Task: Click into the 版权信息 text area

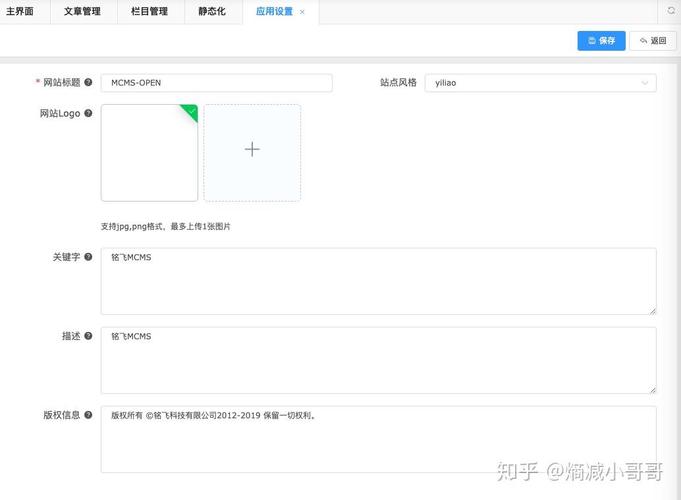Action: [378, 438]
